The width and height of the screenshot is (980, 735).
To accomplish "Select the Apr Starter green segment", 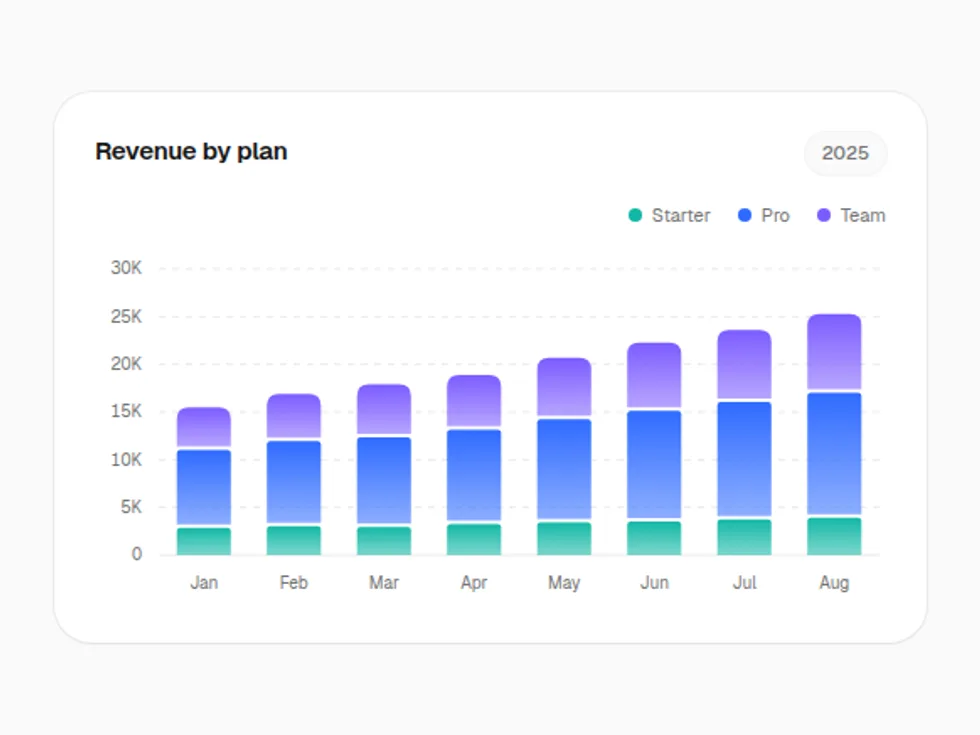I will point(474,539).
